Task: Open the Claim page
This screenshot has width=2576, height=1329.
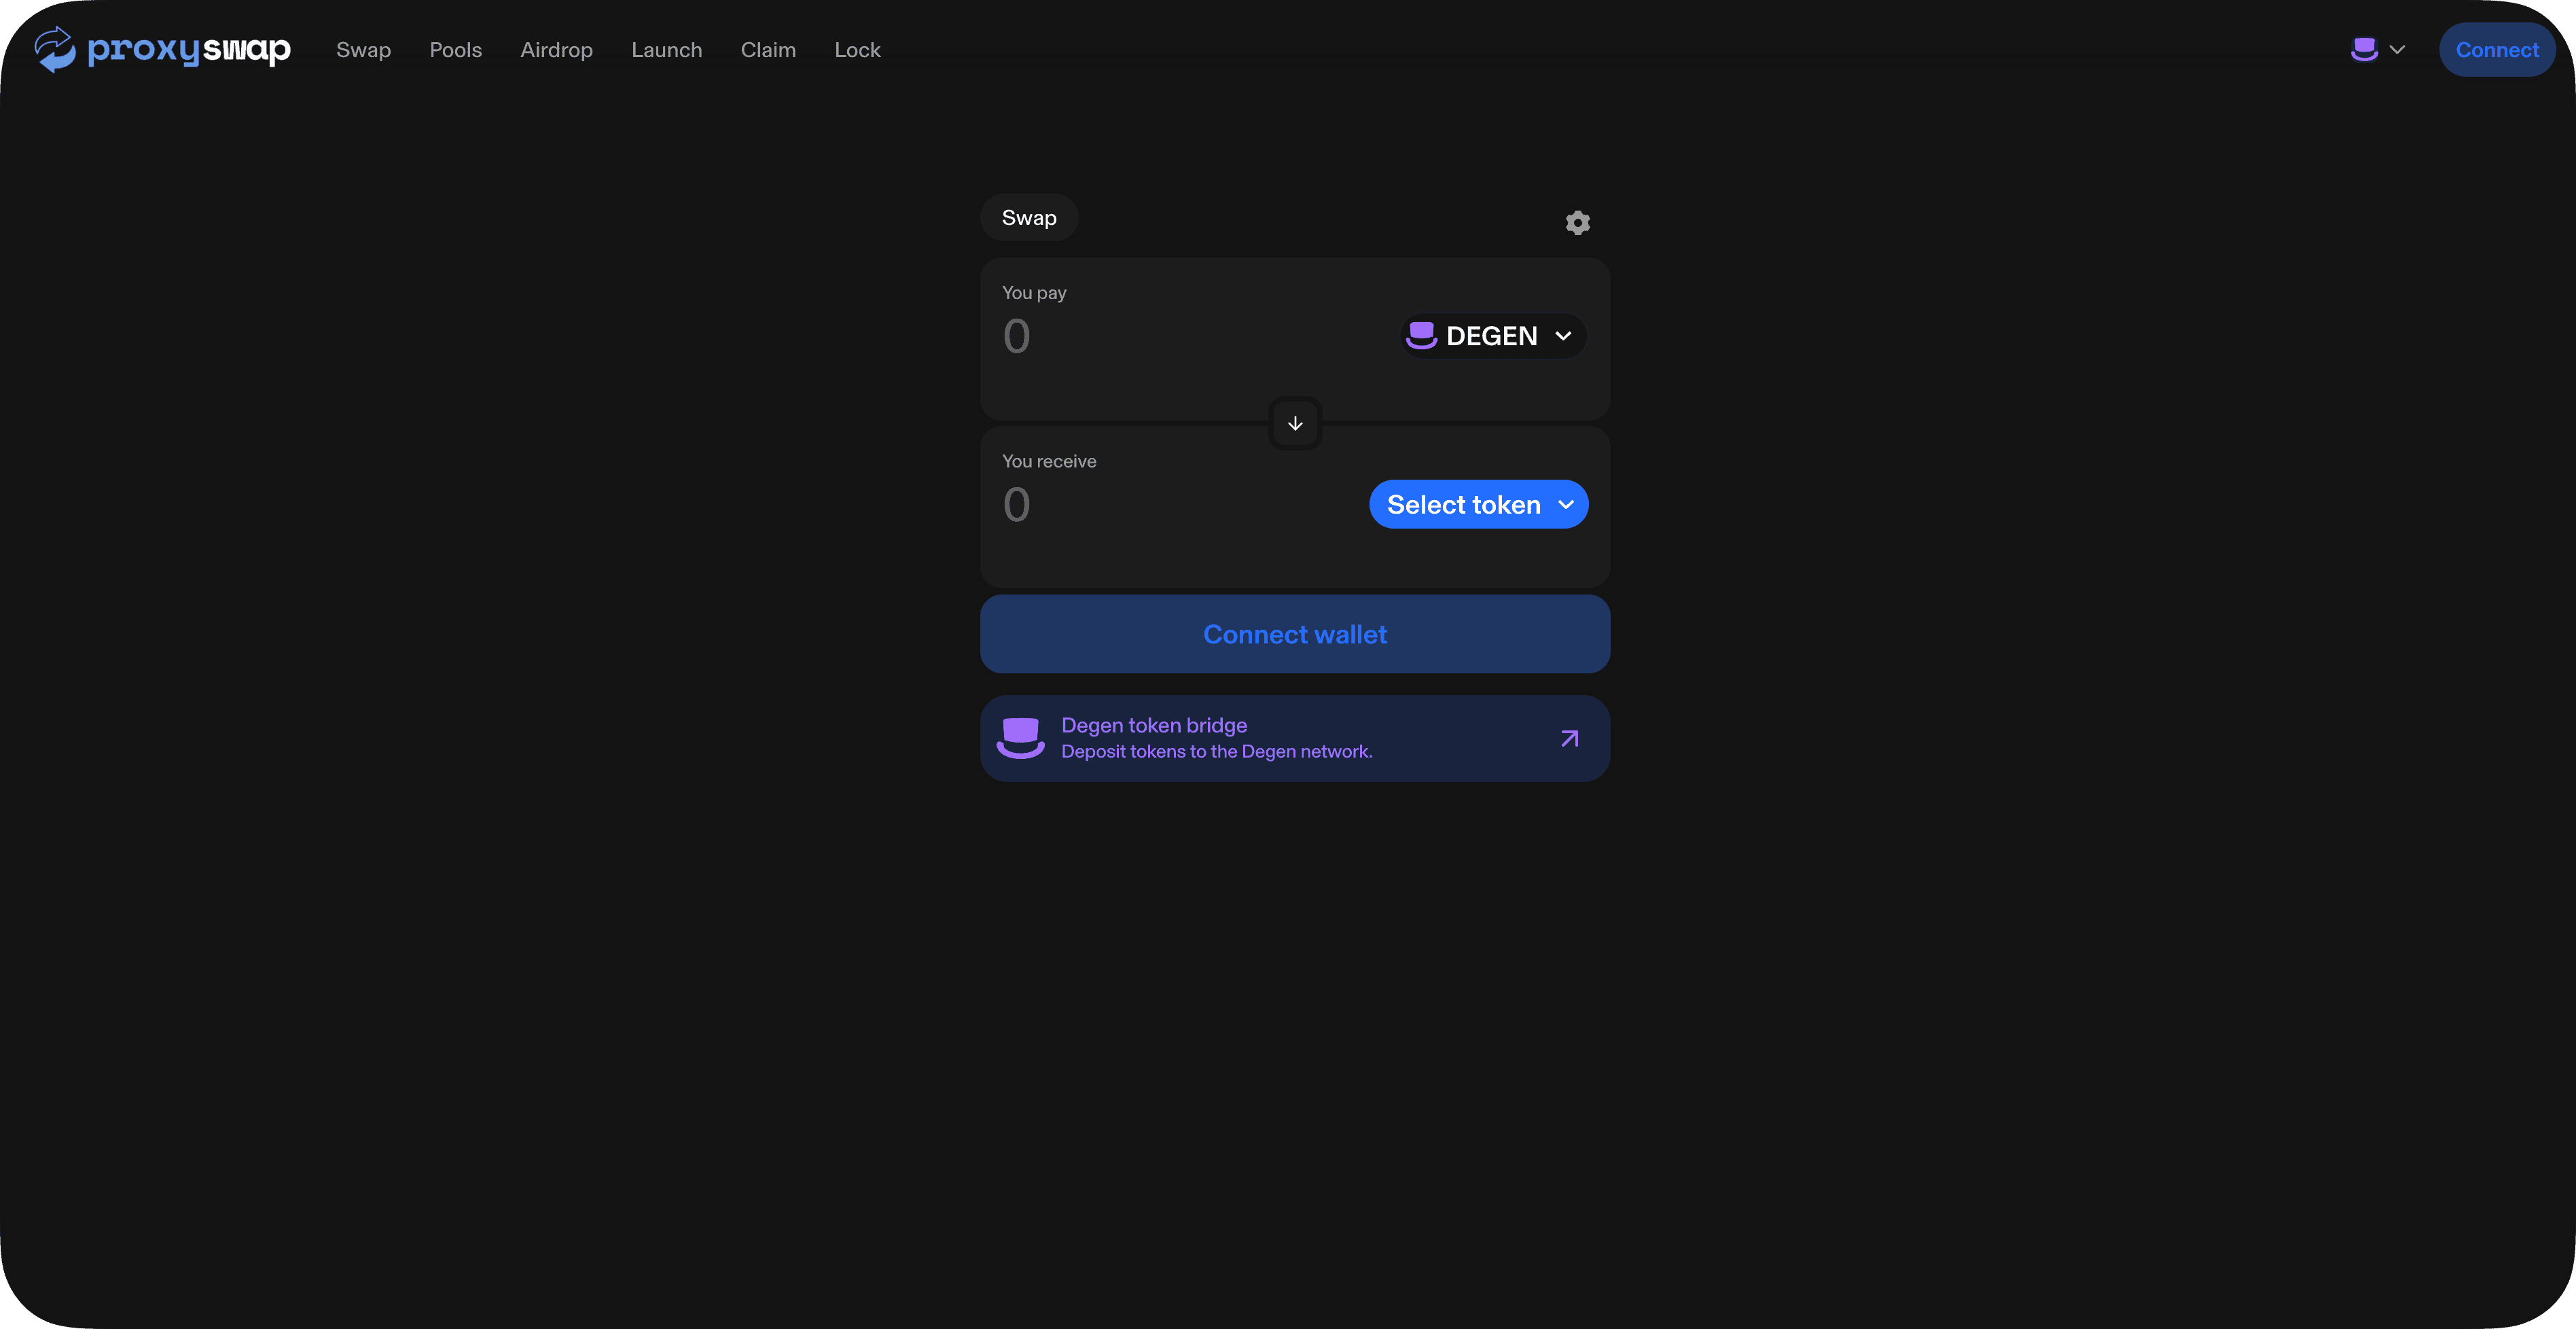Action: (x=768, y=50)
